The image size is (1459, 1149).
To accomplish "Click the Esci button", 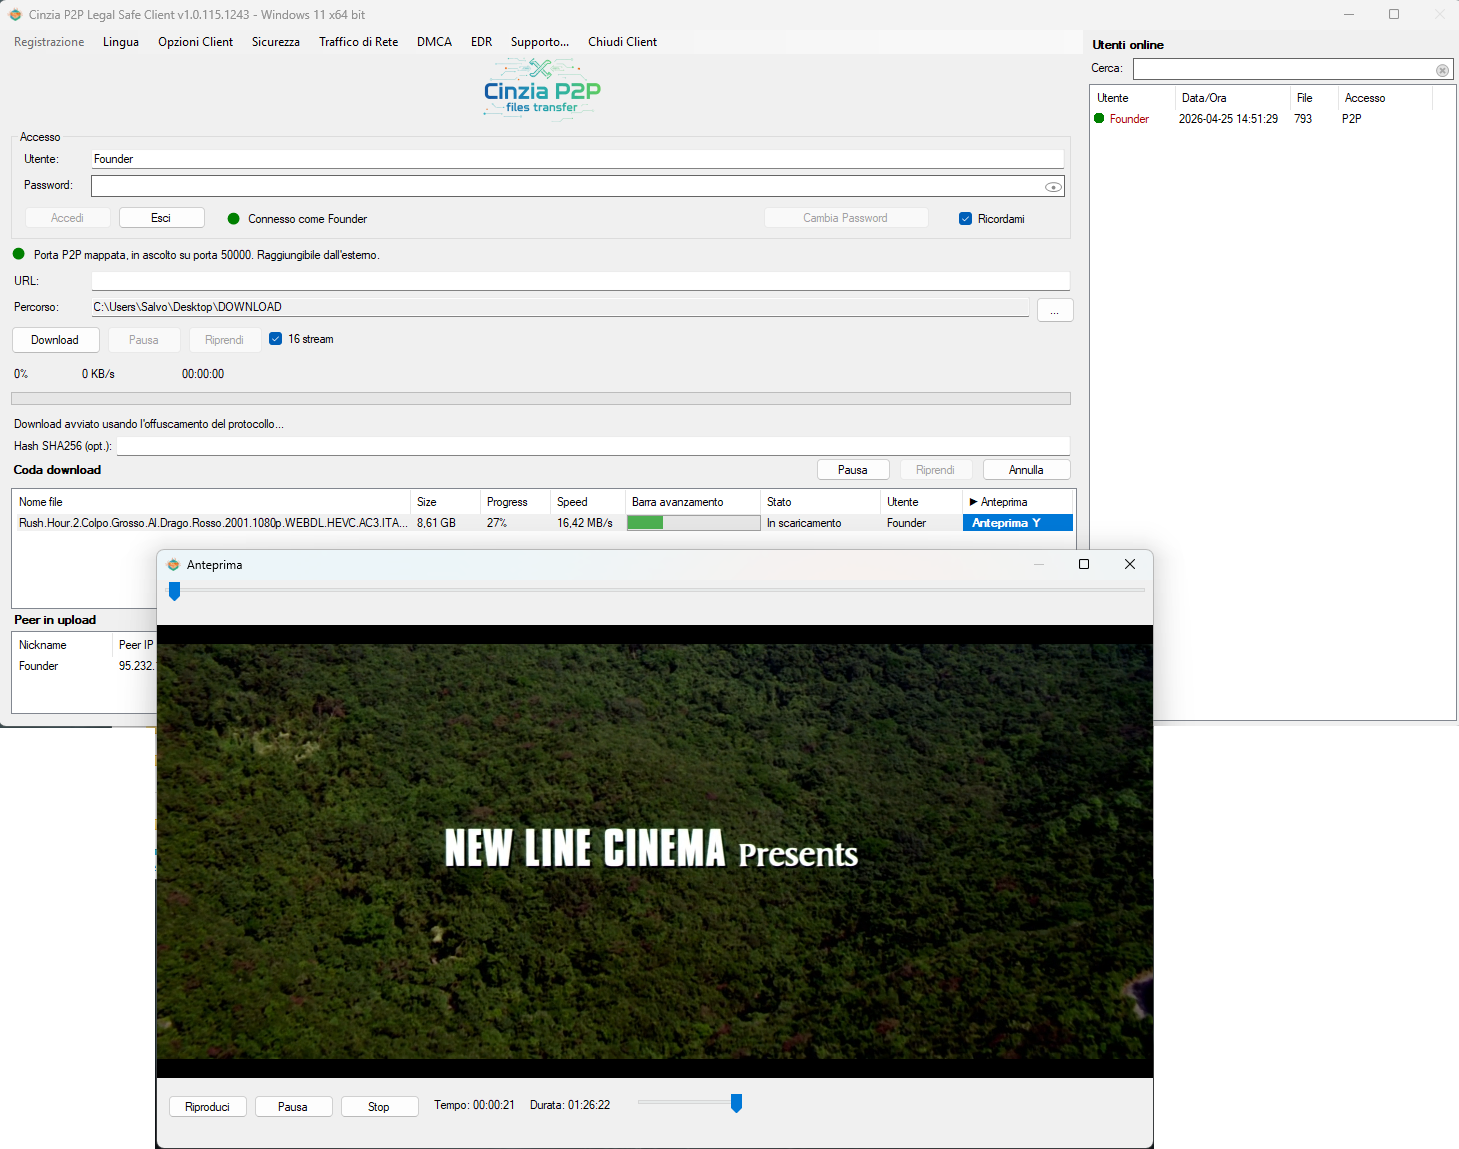I will pos(161,218).
